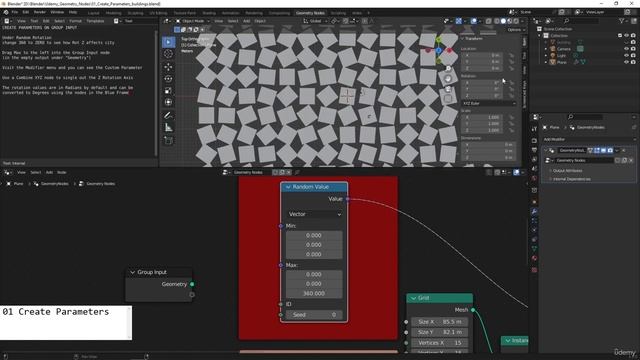Viewport: 640px width, 360px height.
Task: Open Random Value data type Vector dropdown
Action: coord(314,214)
